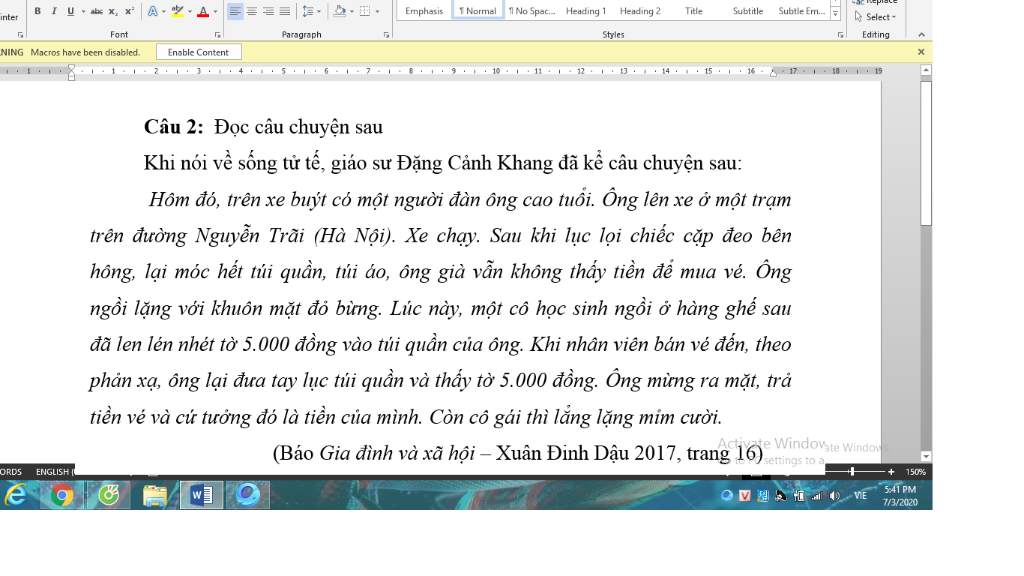The height and width of the screenshot is (576, 1024).
Task: Click Enable Content button
Action: point(199,52)
